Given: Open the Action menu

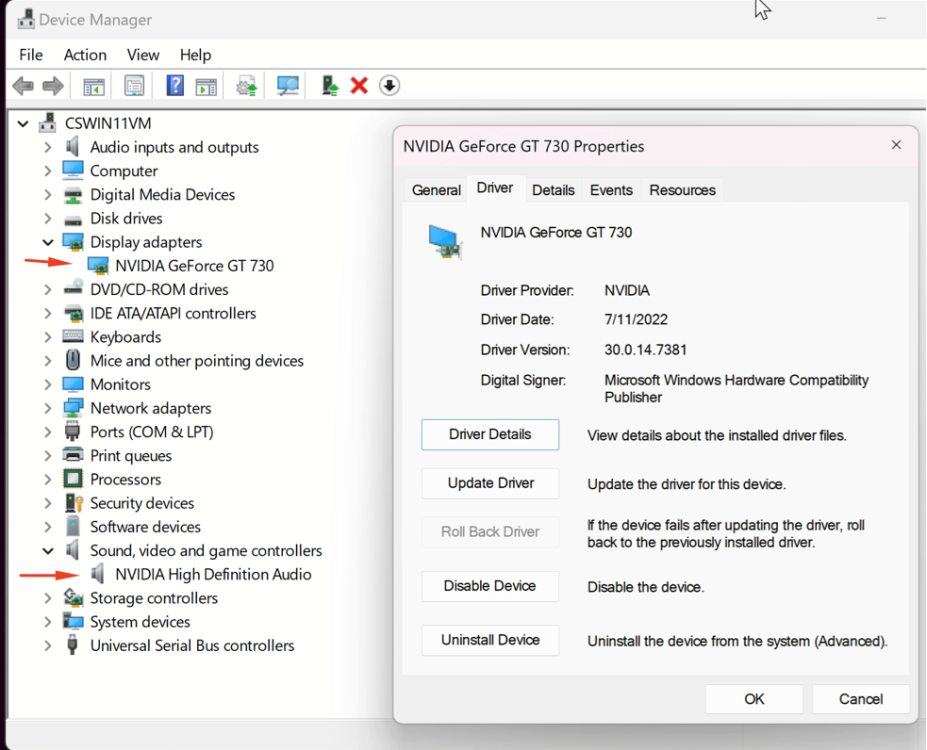Looking at the screenshot, I should tap(85, 55).
